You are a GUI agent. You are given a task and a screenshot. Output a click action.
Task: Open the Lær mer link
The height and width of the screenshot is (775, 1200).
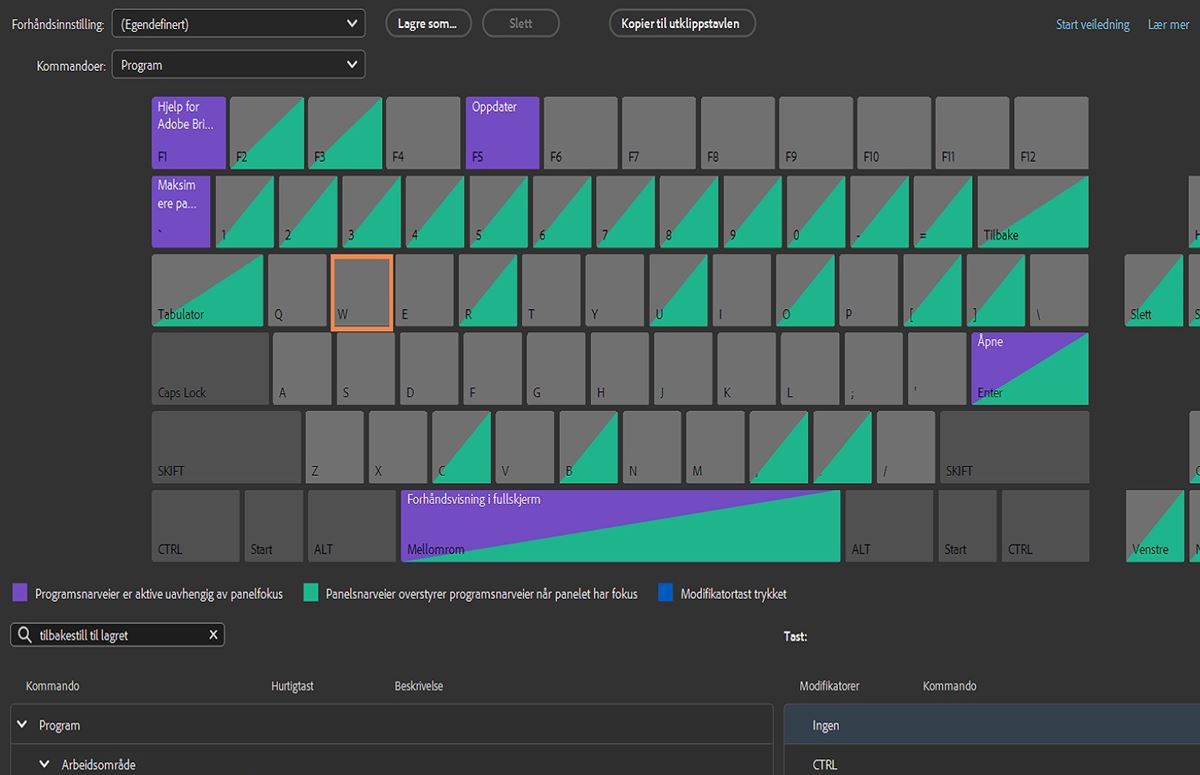pos(1169,24)
